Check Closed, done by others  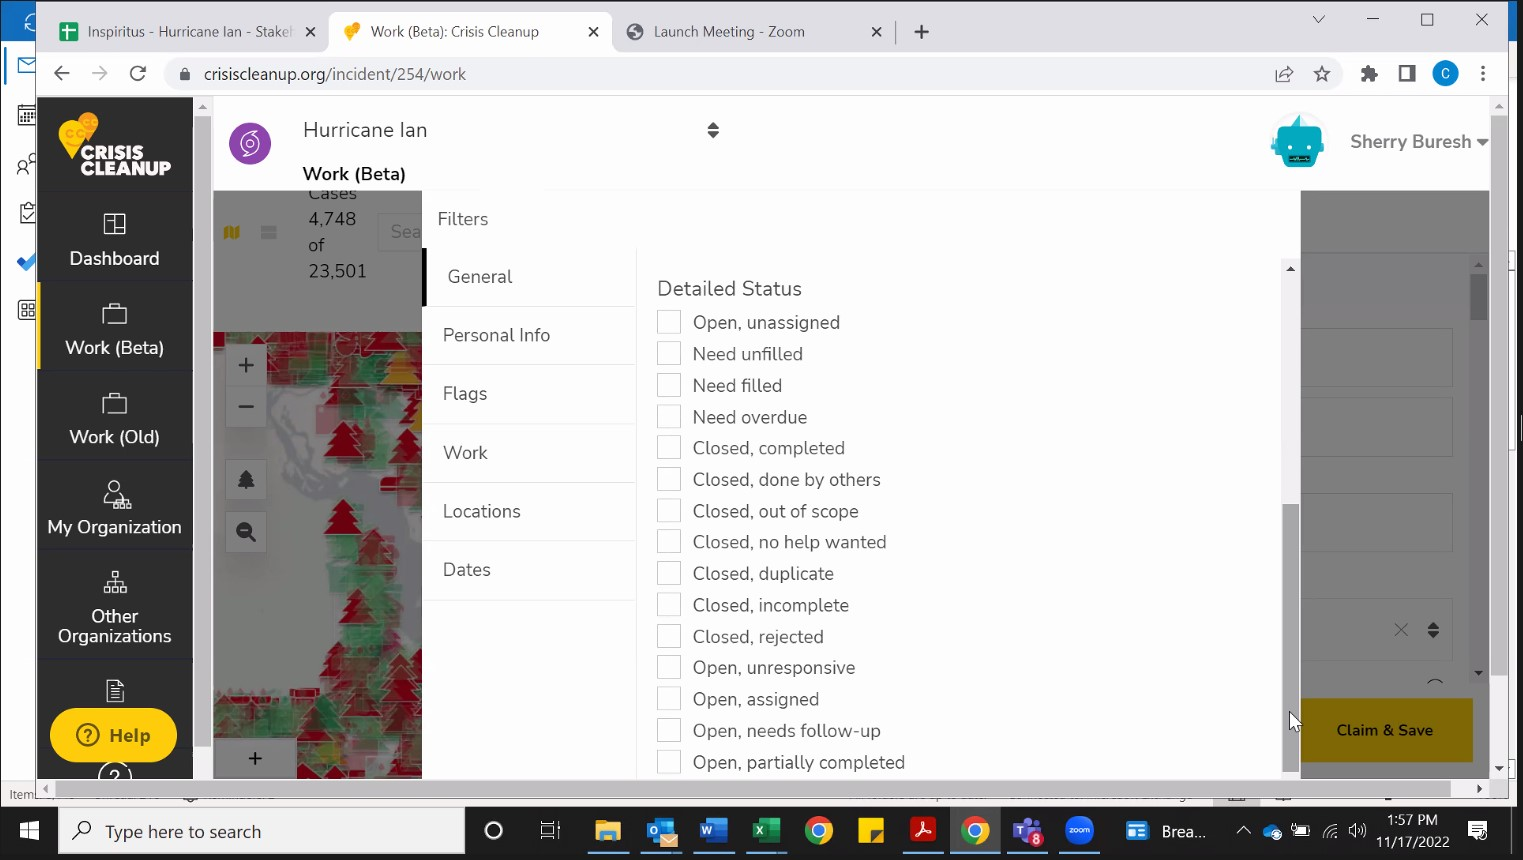tap(669, 479)
